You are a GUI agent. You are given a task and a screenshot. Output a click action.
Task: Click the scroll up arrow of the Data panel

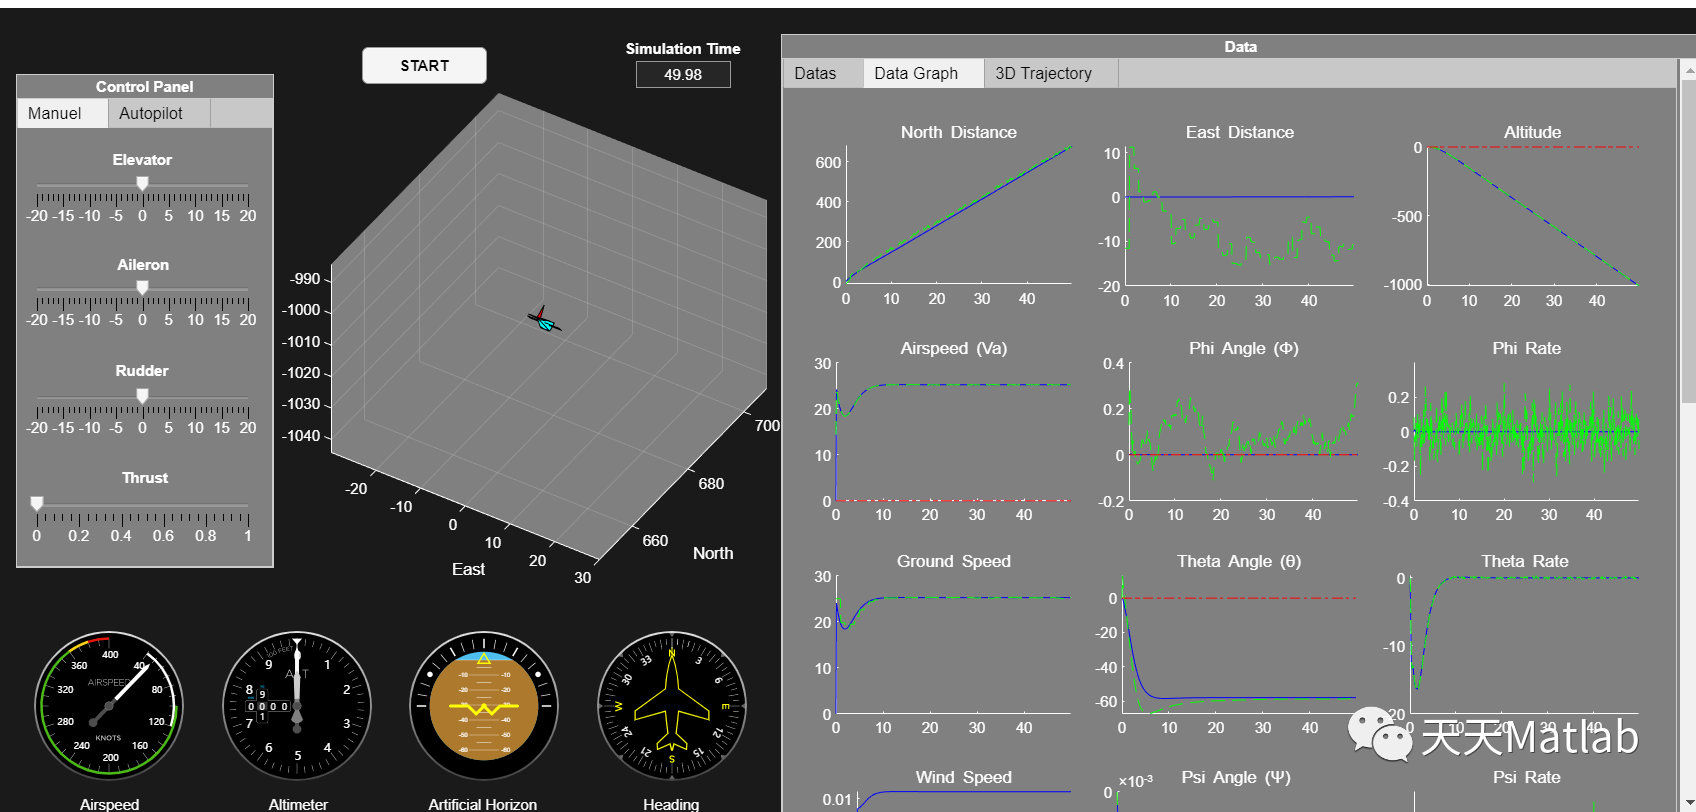[x=1688, y=71]
